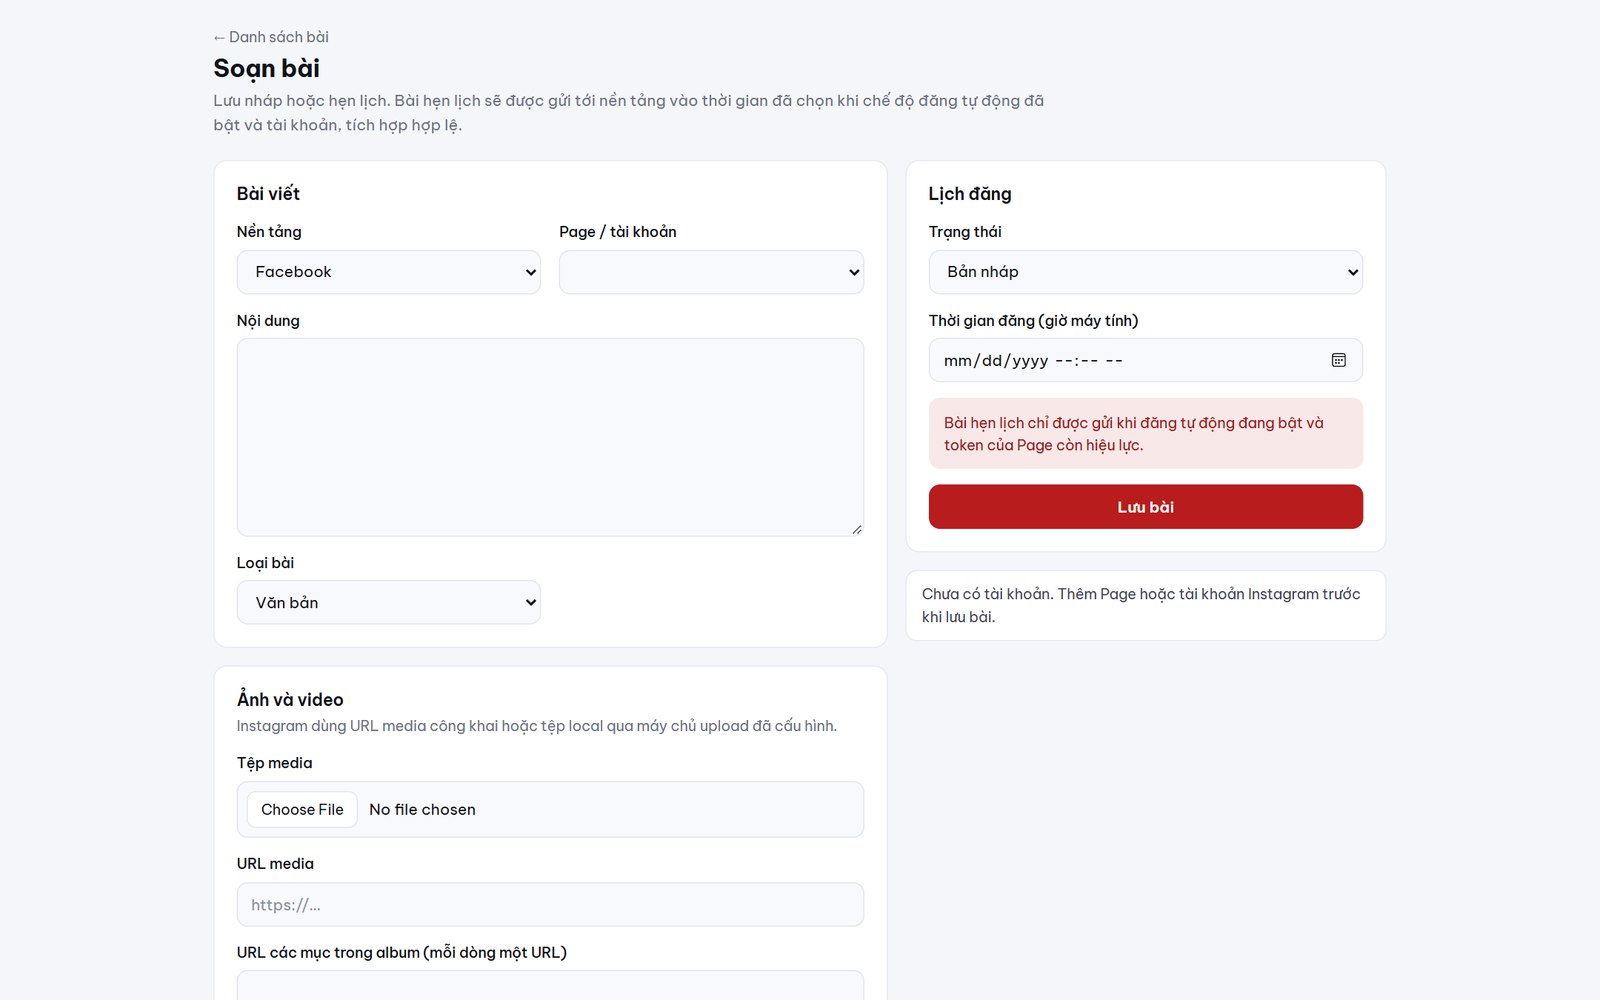Click the Thời gian đăng date-time field
This screenshot has width=1600, height=1000.
tap(1145, 360)
